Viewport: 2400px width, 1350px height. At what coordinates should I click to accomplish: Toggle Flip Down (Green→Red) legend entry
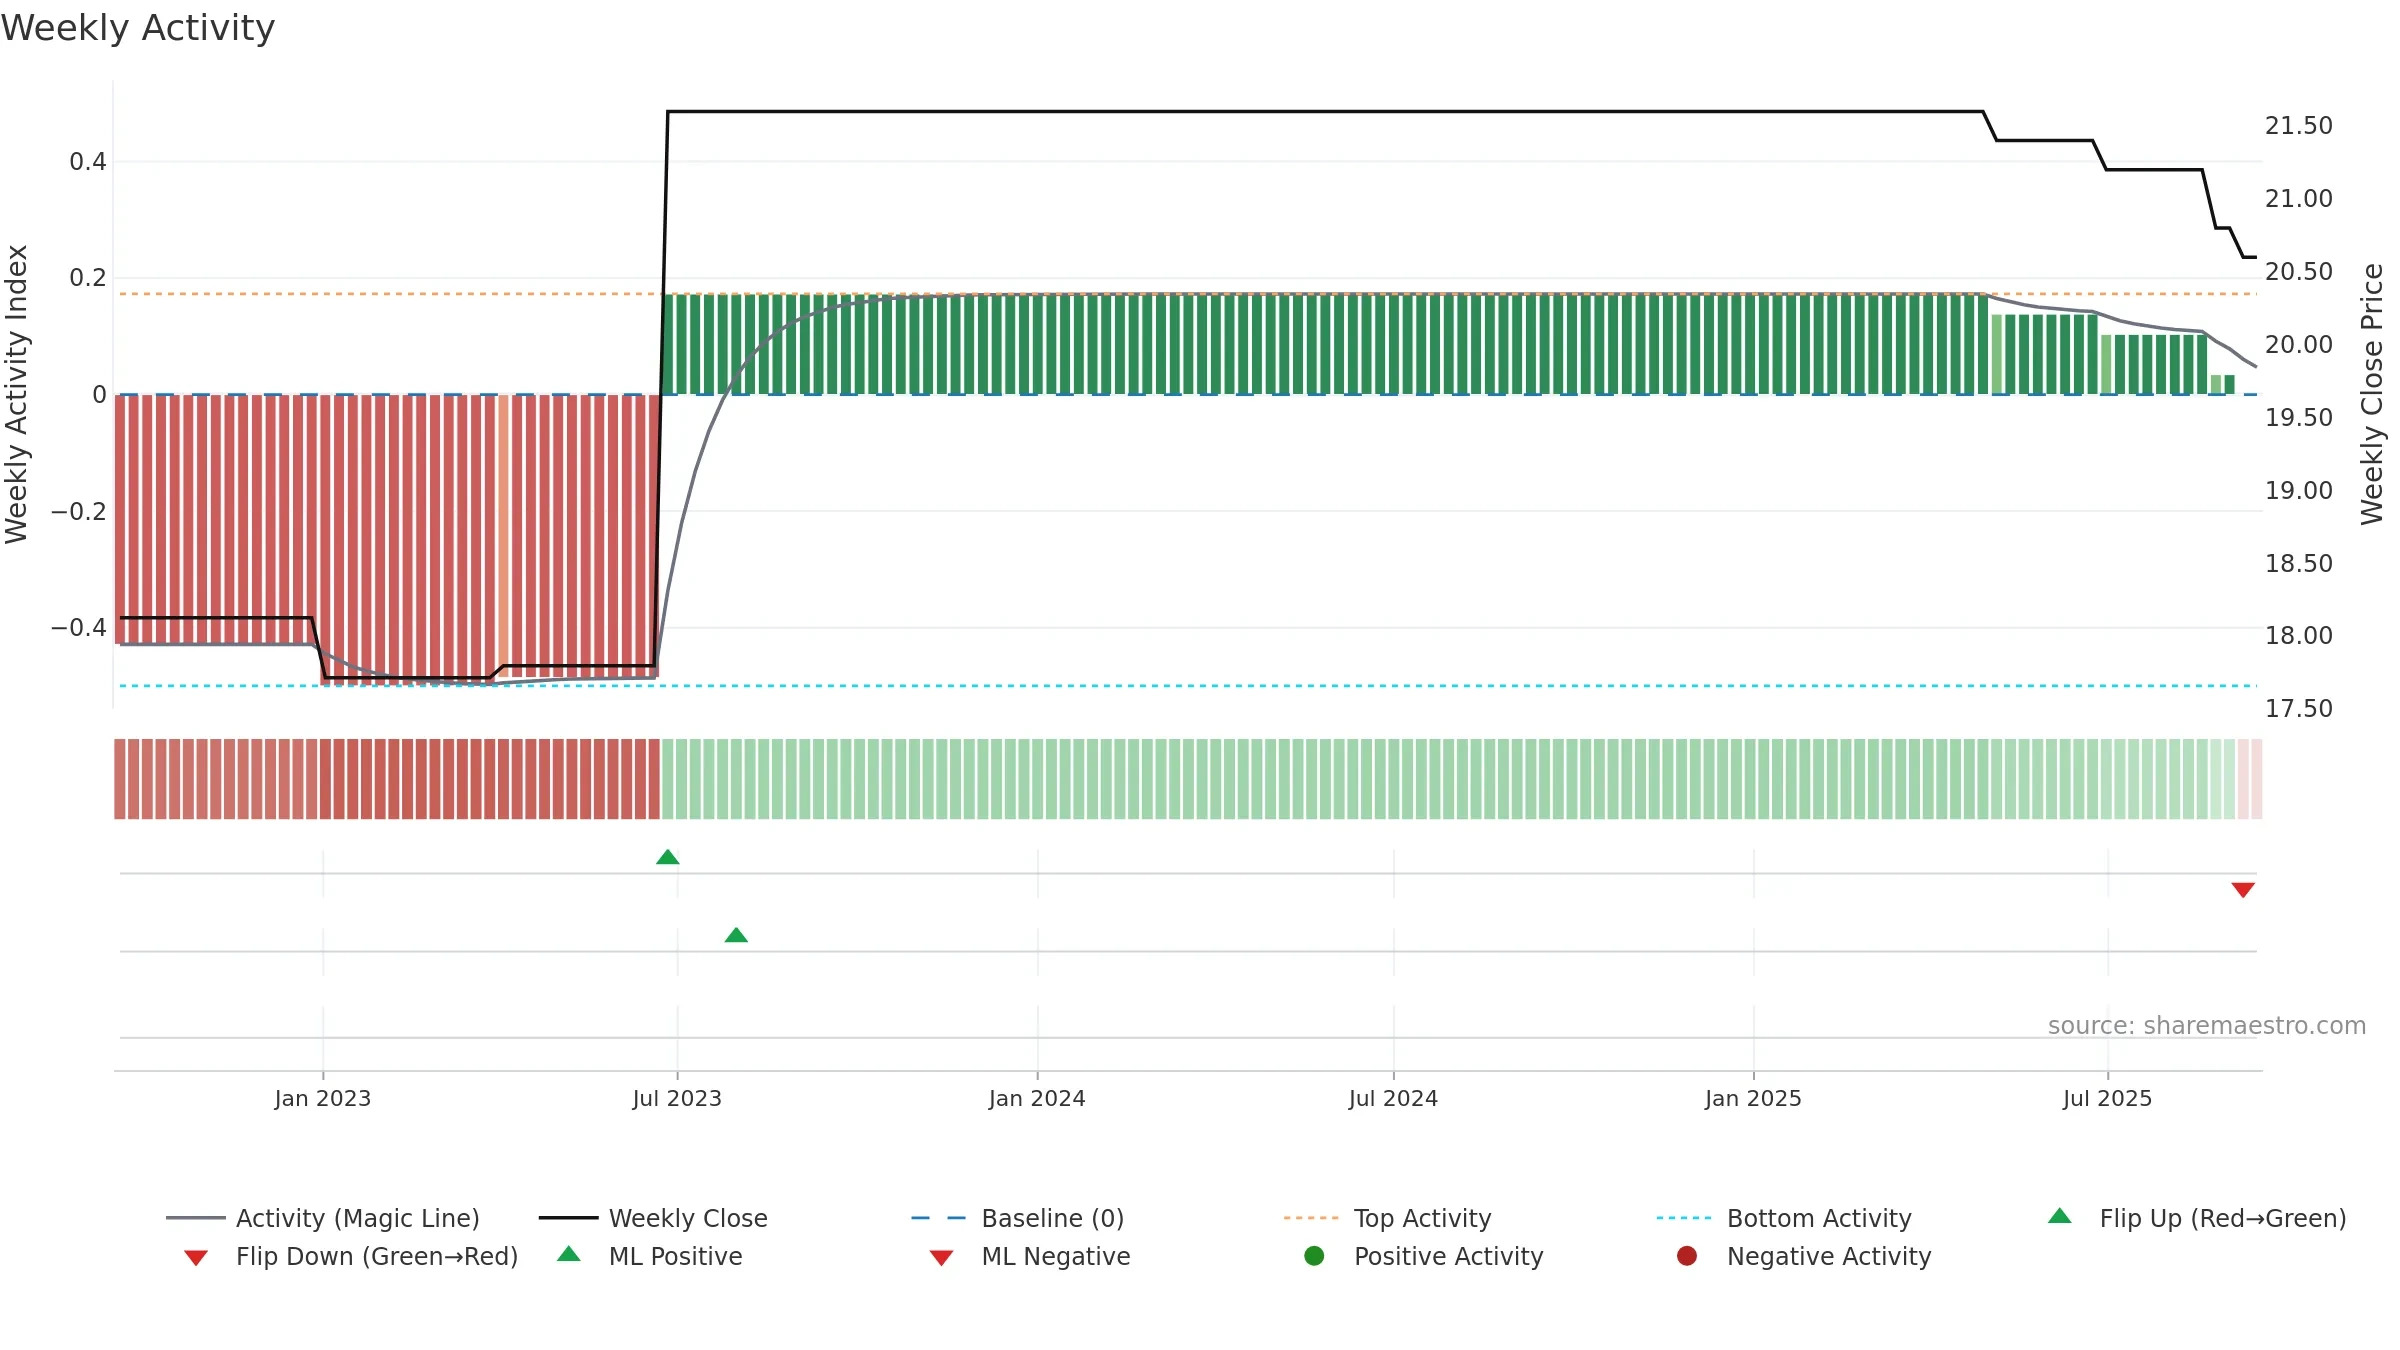(x=351, y=1256)
